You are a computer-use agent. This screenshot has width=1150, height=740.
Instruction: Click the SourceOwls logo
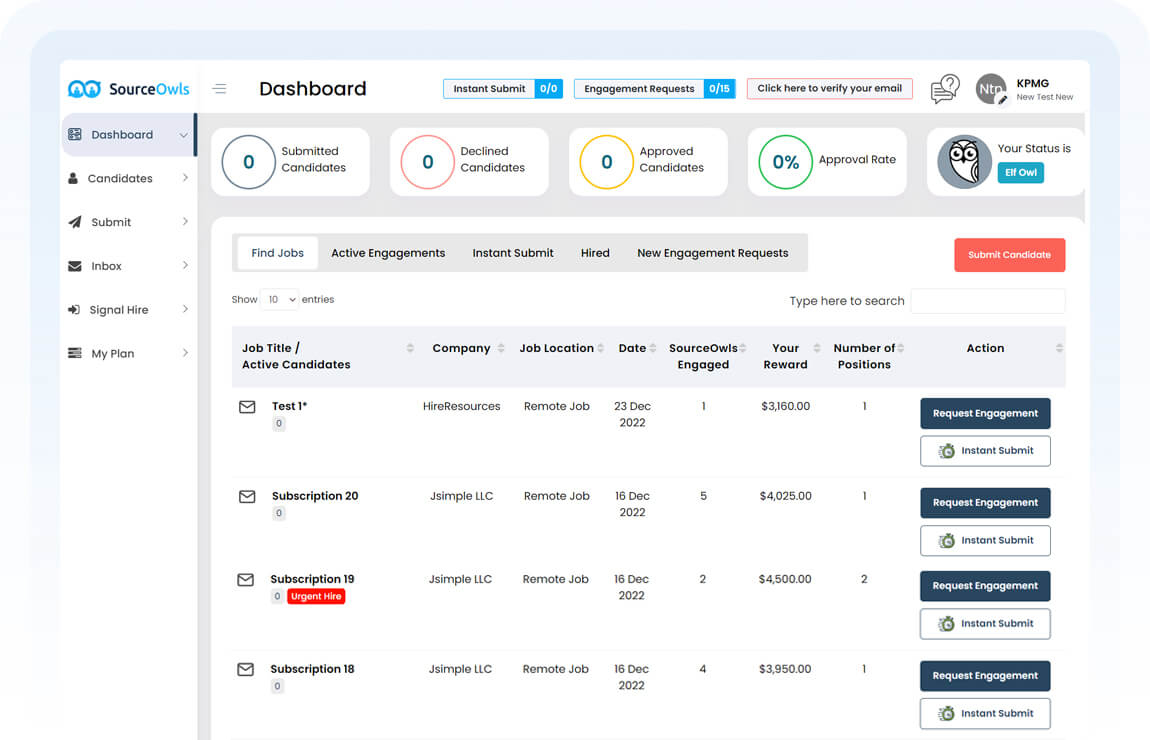pos(128,89)
